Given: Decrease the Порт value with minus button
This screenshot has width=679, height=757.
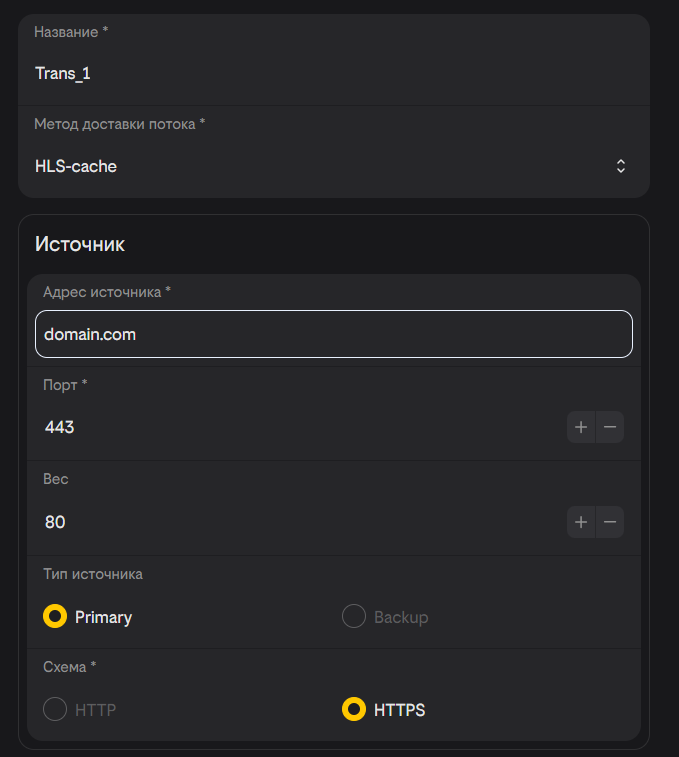Looking at the screenshot, I should [x=610, y=428].
